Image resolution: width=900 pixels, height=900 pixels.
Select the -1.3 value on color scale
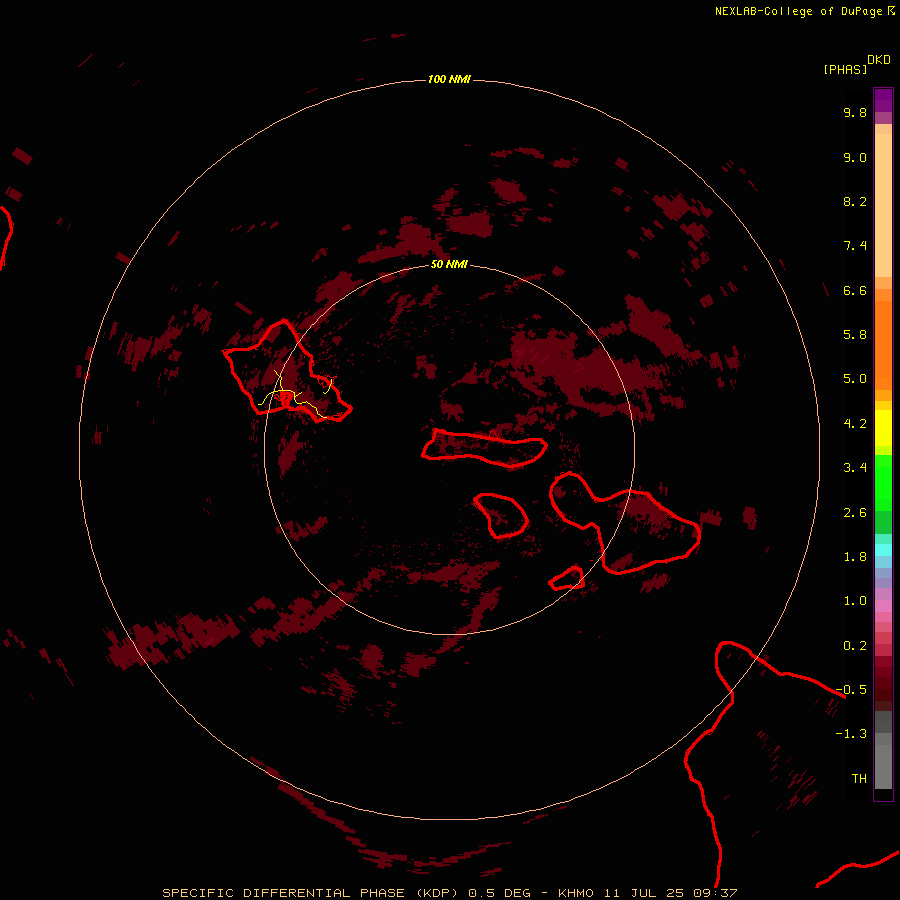[x=851, y=734]
